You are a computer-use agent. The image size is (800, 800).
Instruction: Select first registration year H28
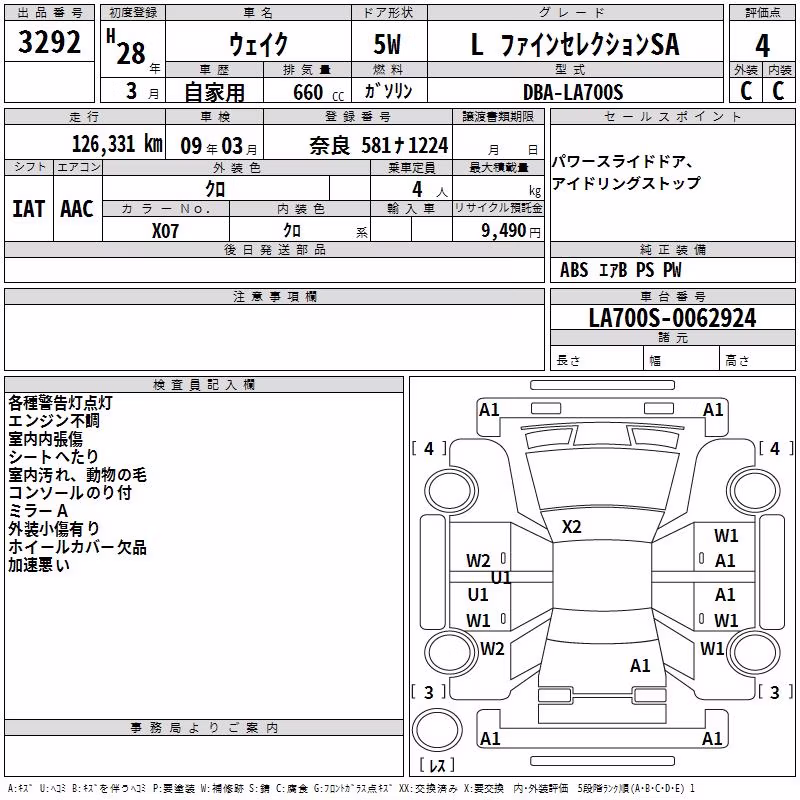(x=127, y=47)
